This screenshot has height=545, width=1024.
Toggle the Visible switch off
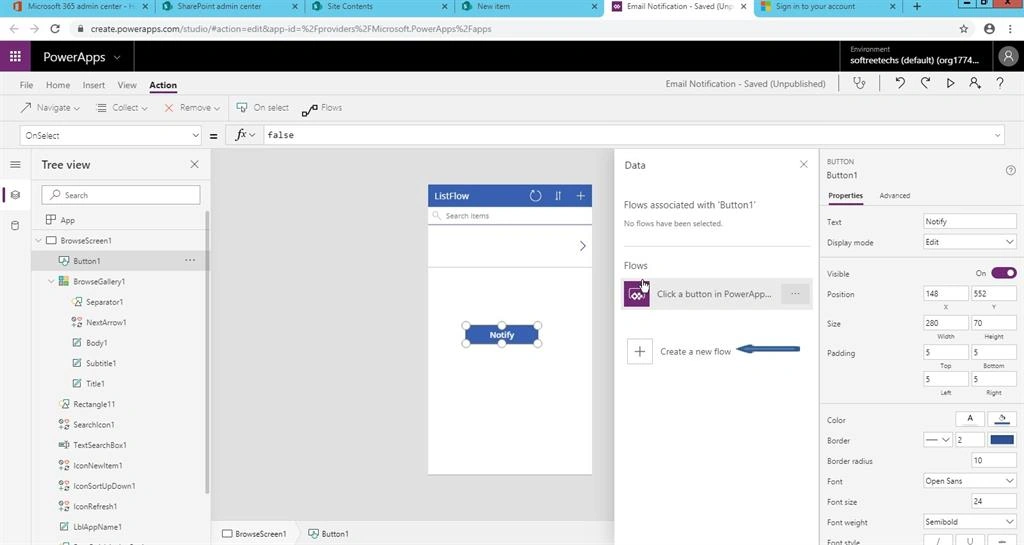pos(1004,273)
